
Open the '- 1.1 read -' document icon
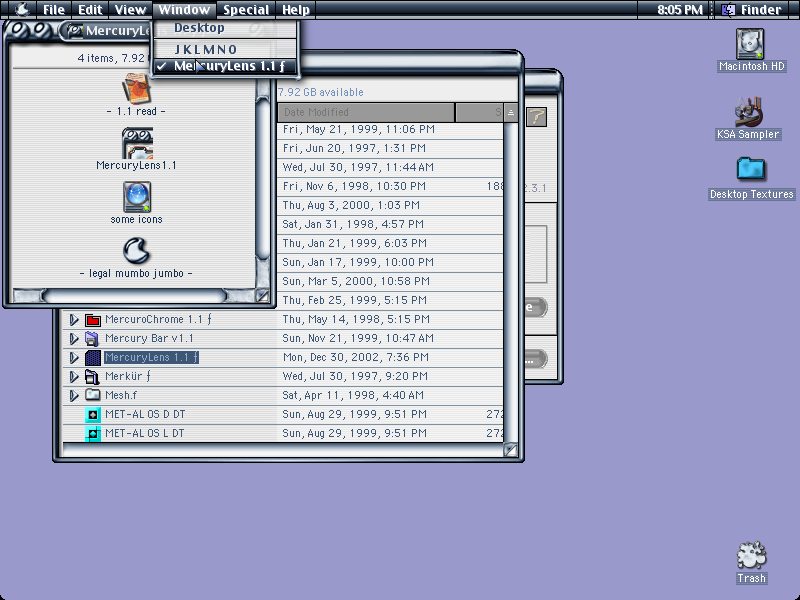[136, 89]
